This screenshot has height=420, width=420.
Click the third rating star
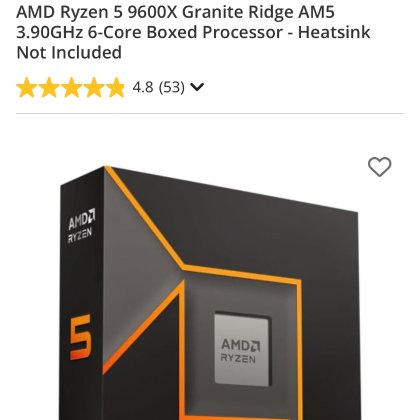71,87
